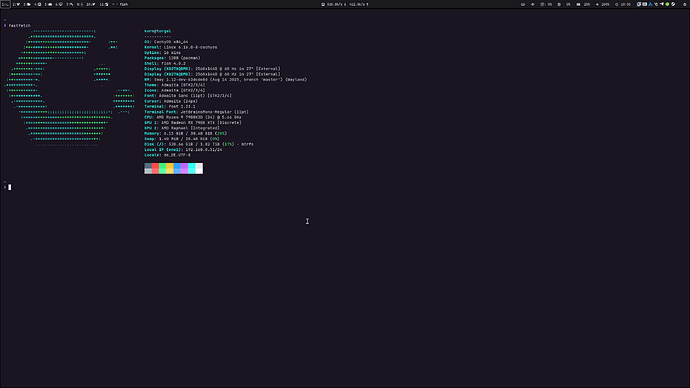
Task: Open the memory usage module showing 20%
Action: click(x=584, y=4)
